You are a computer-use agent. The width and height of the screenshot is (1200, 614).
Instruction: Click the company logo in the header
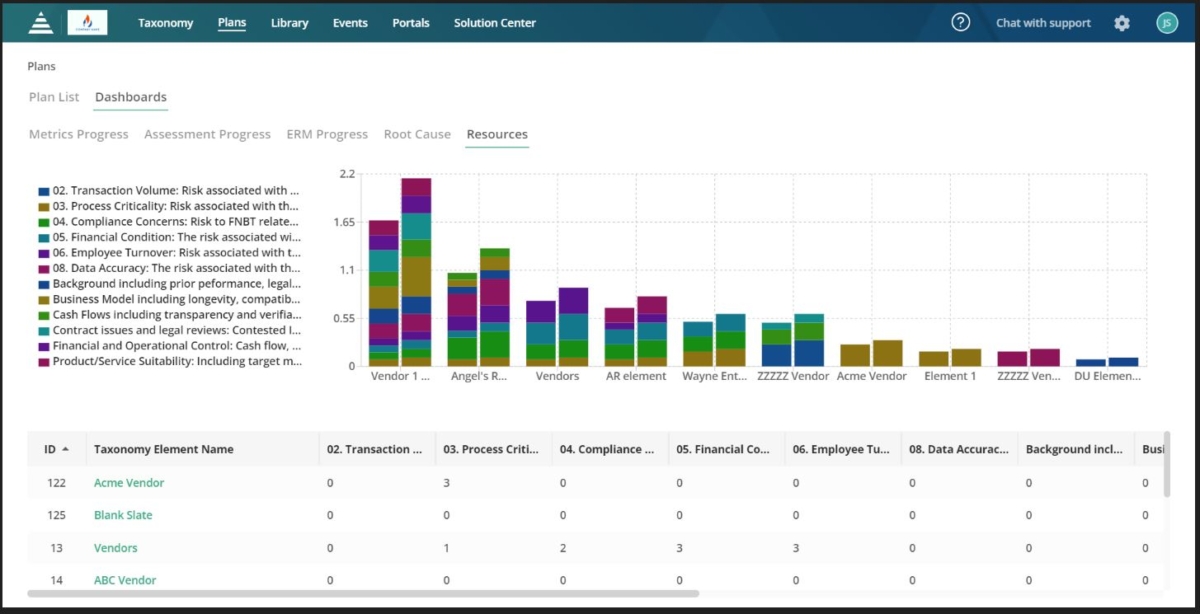86,21
